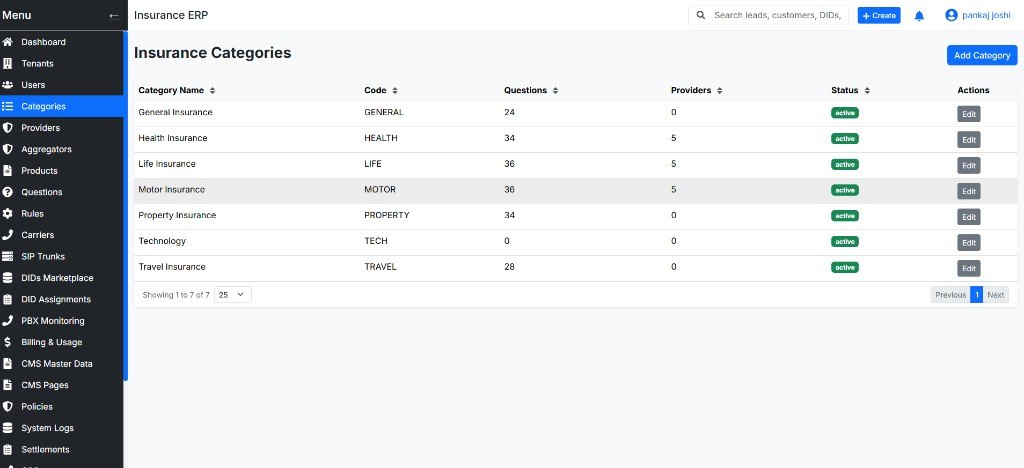Click the Settlements clipboard icon
1024x468 pixels.
[8, 450]
